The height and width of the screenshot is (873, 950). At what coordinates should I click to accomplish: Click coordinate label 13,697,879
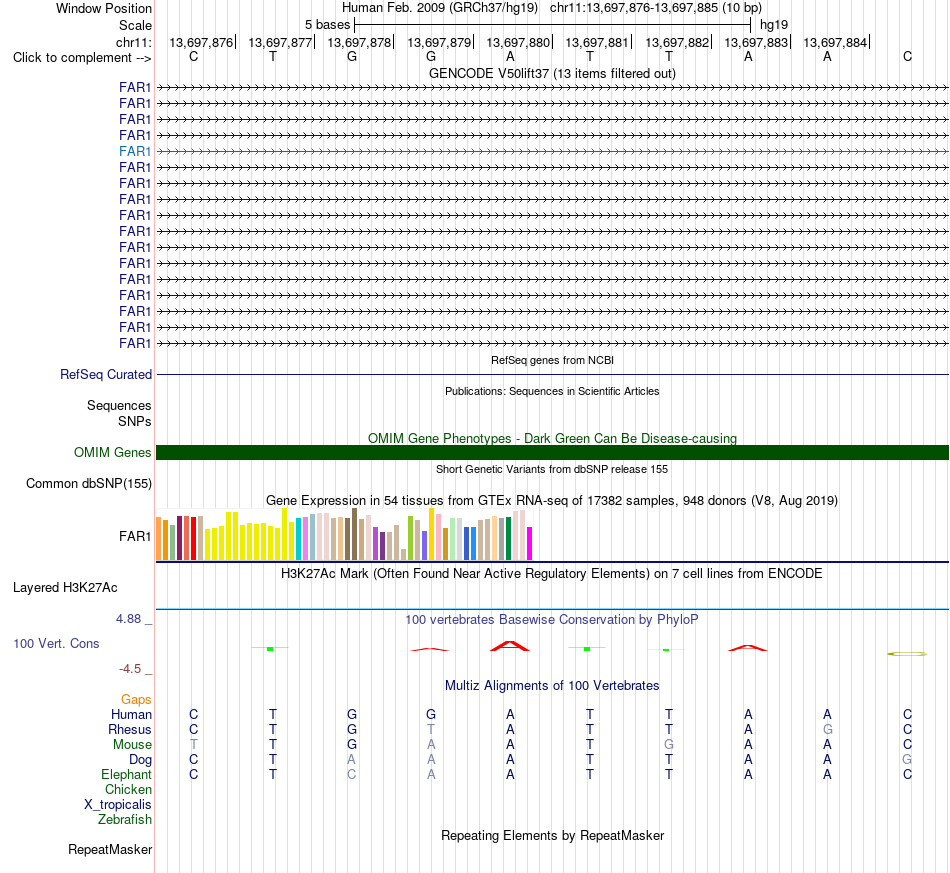[x=439, y=42]
